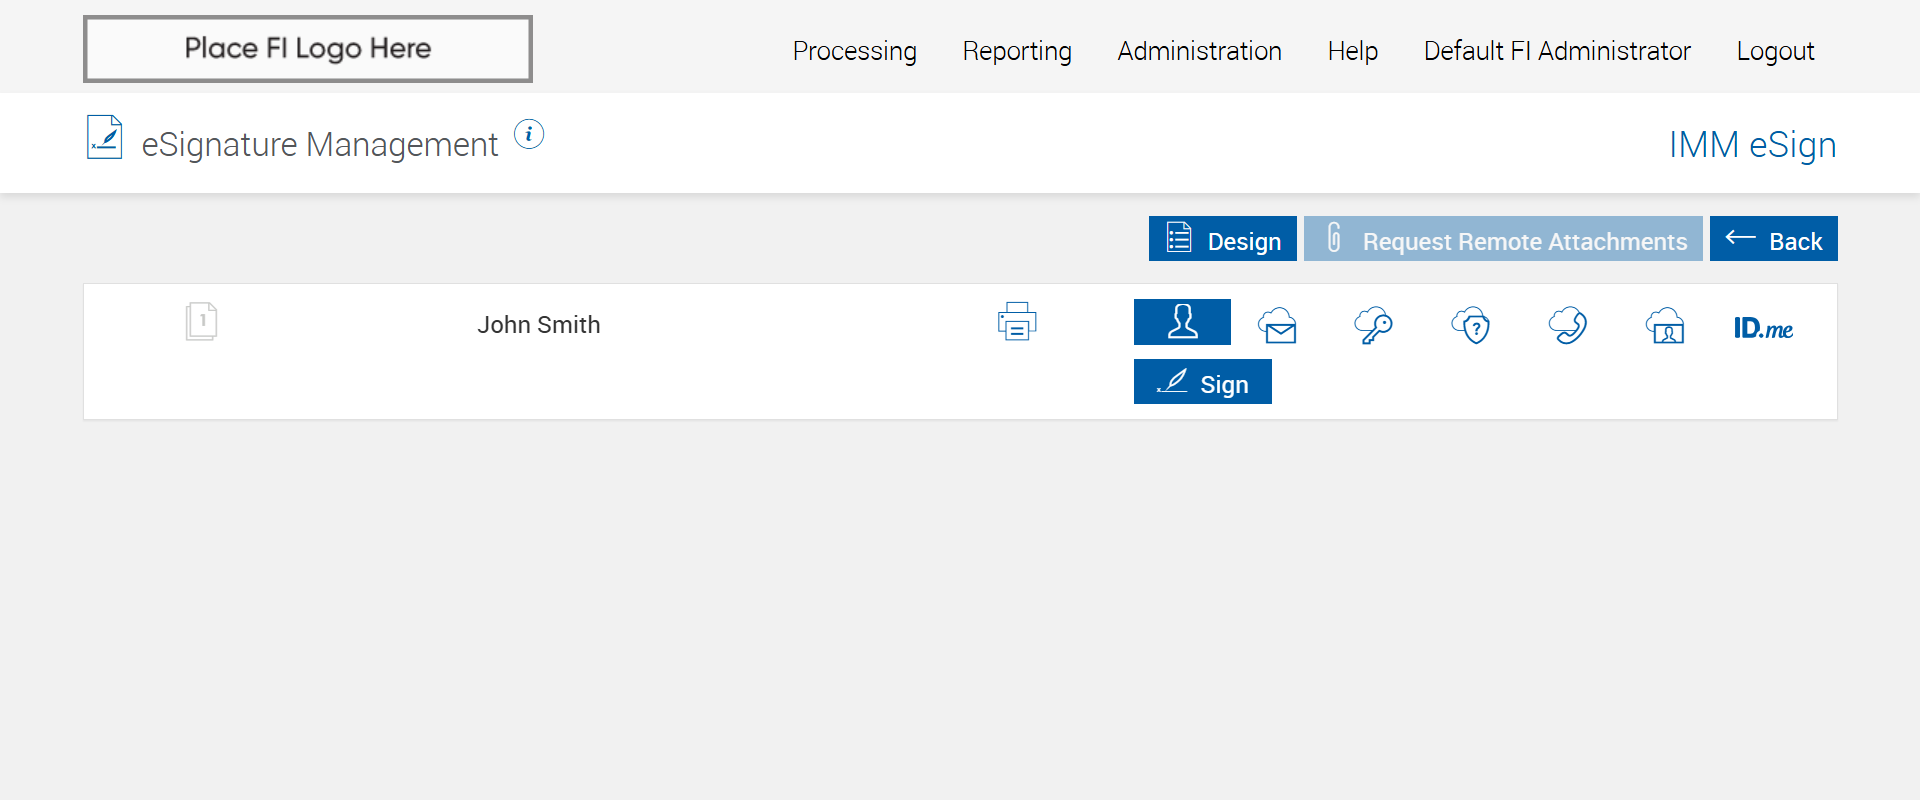This screenshot has width=1920, height=800.
Task: Choose ID.me verification option
Action: coord(1763,328)
